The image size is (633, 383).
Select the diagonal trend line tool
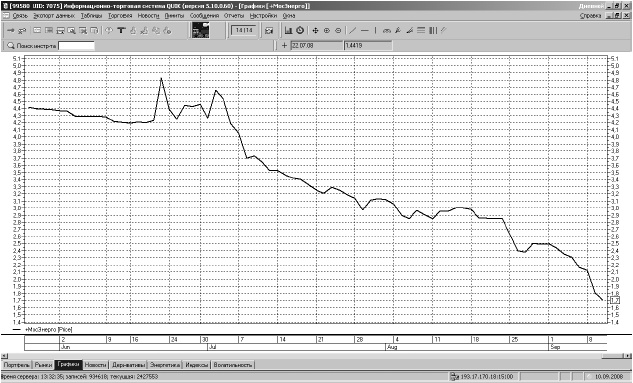click(x=352, y=30)
